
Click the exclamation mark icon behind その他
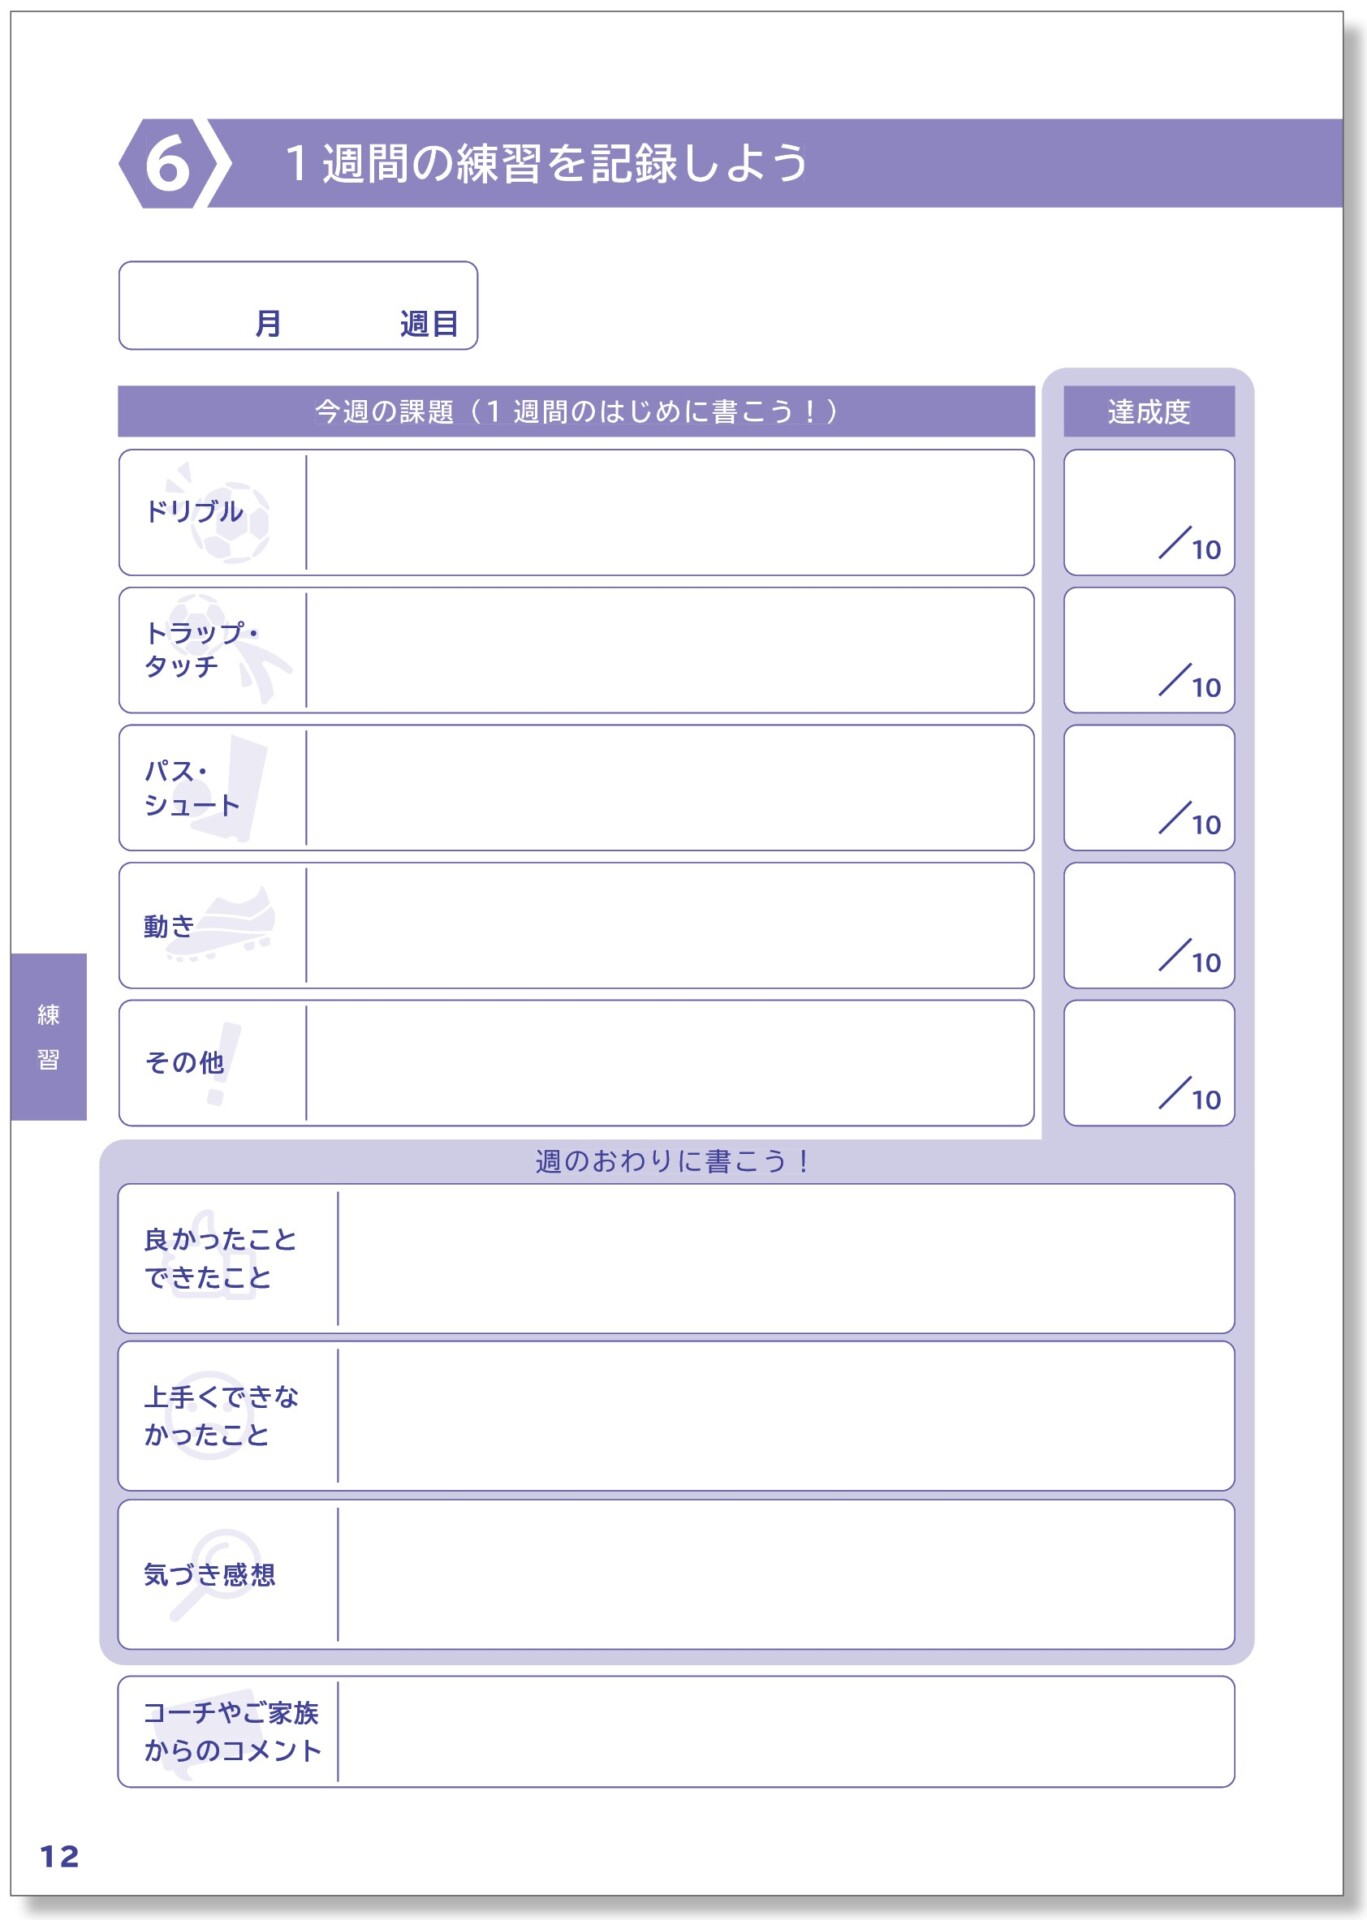click(x=222, y=1063)
